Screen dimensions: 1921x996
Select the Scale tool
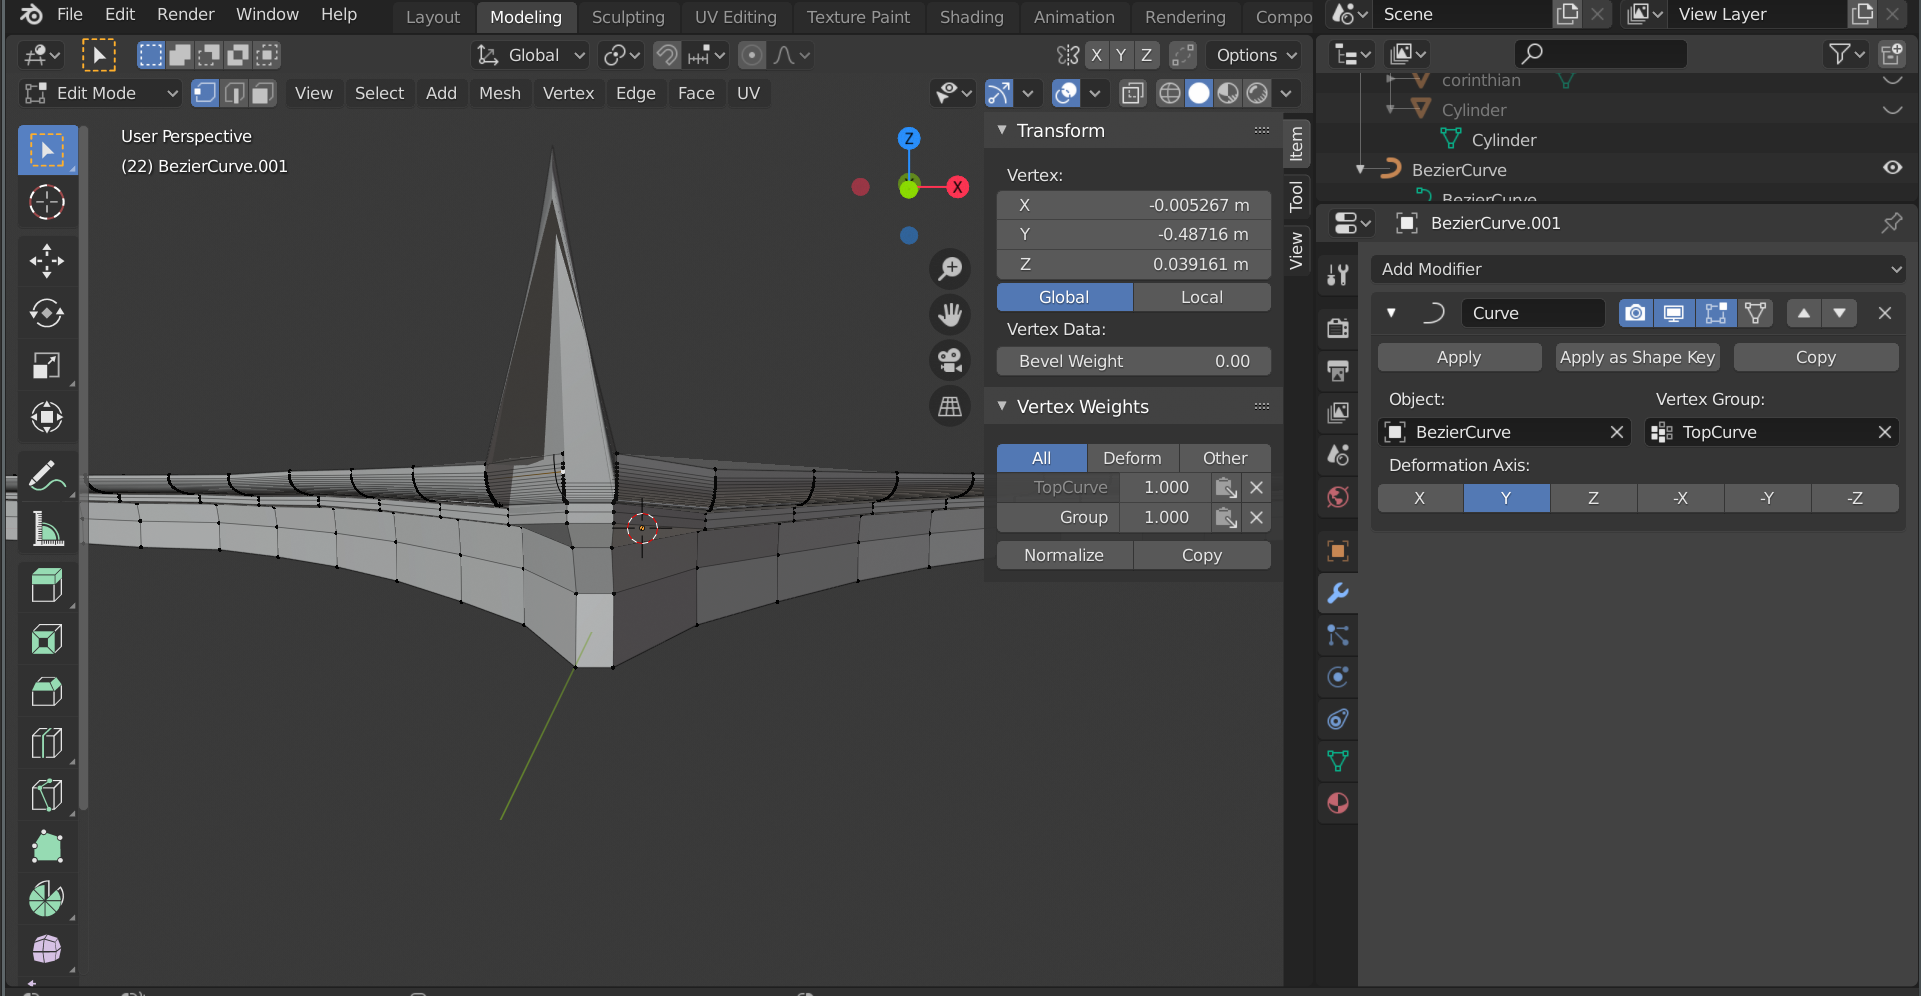[x=47, y=365]
